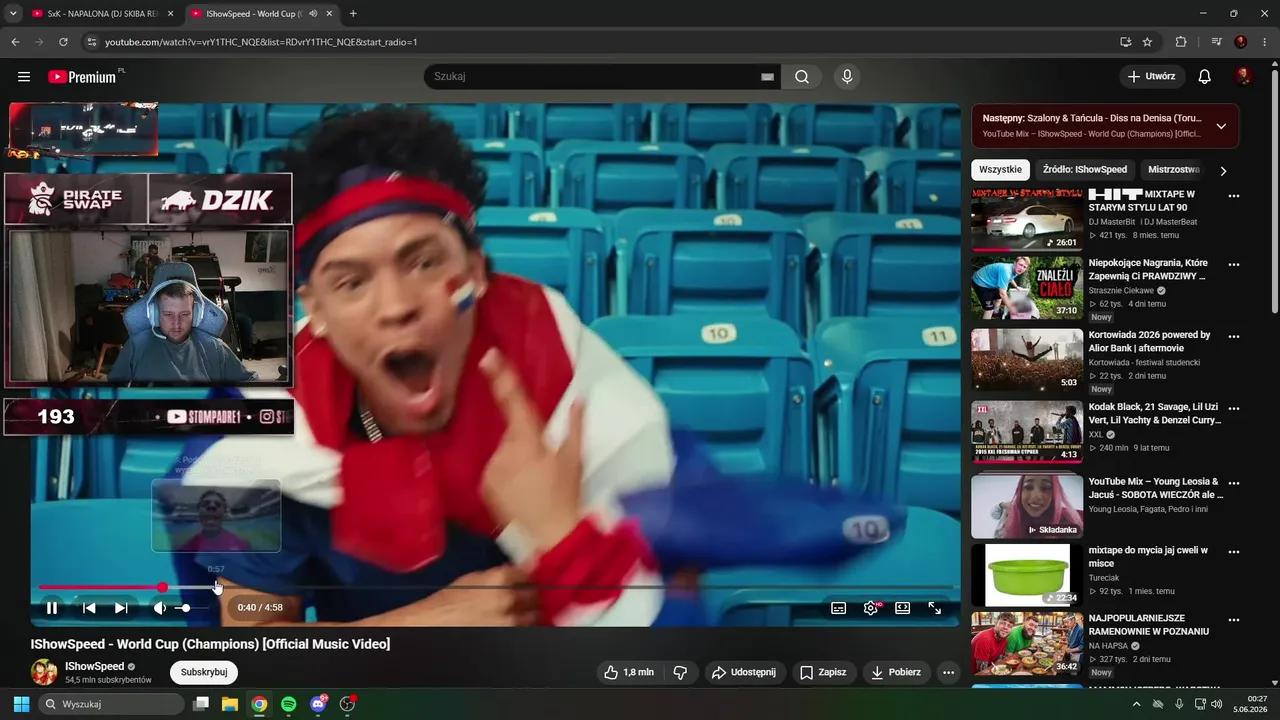Viewport: 1280px width, 720px height.
Task: Play the Kortowiada 2026 aftermovie thumbnail
Action: click(x=1027, y=360)
